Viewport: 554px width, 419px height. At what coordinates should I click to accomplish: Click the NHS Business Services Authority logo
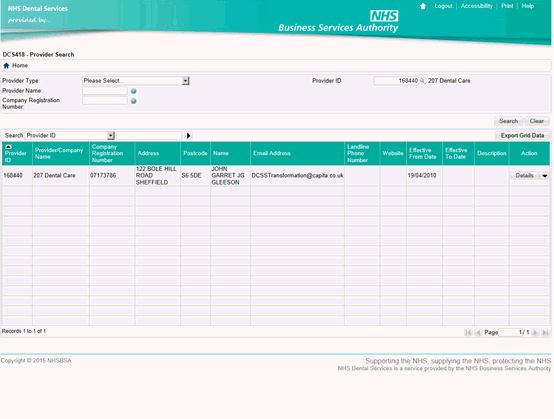pyautogui.click(x=338, y=21)
